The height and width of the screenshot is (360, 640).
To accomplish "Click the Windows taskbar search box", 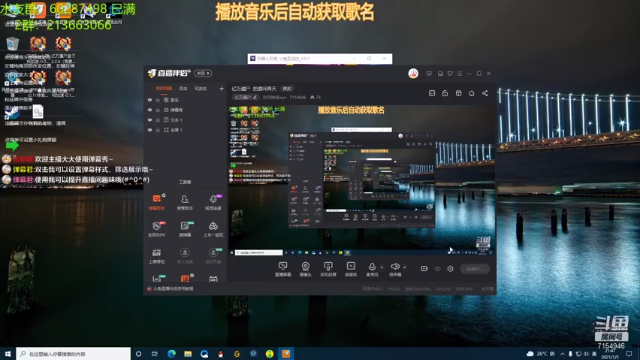I will pyautogui.click(x=73, y=353).
